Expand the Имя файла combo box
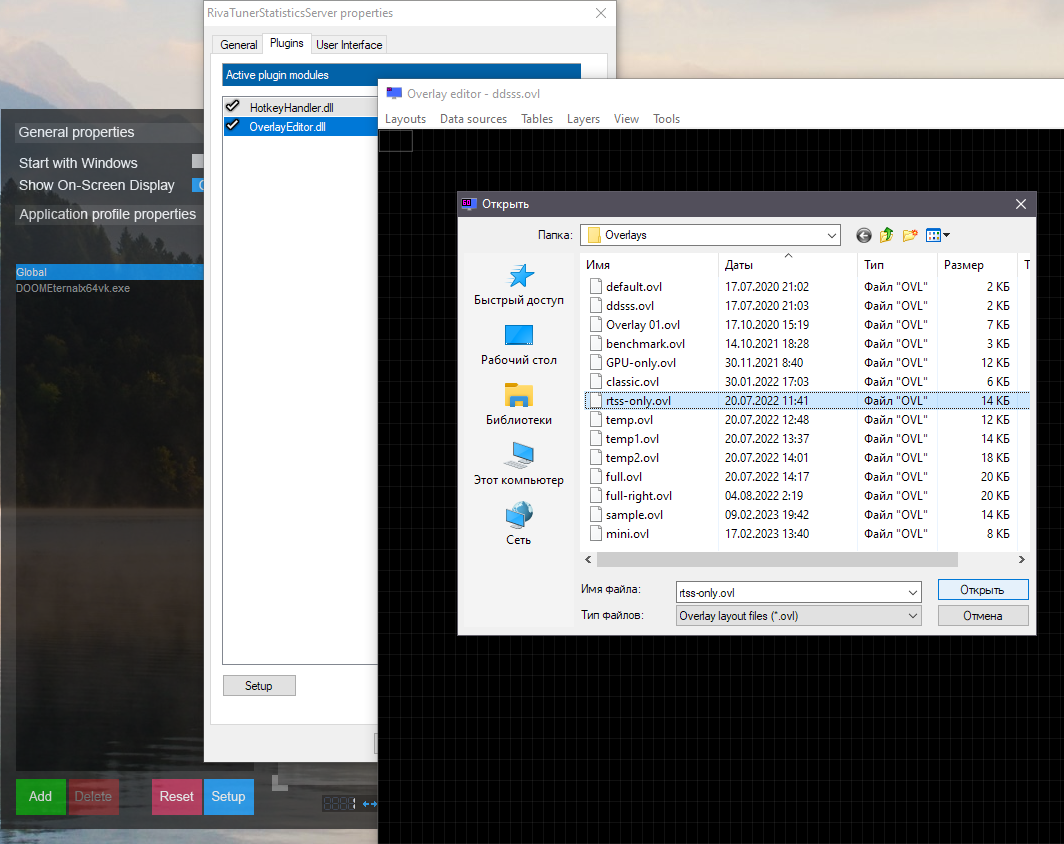 [913, 592]
